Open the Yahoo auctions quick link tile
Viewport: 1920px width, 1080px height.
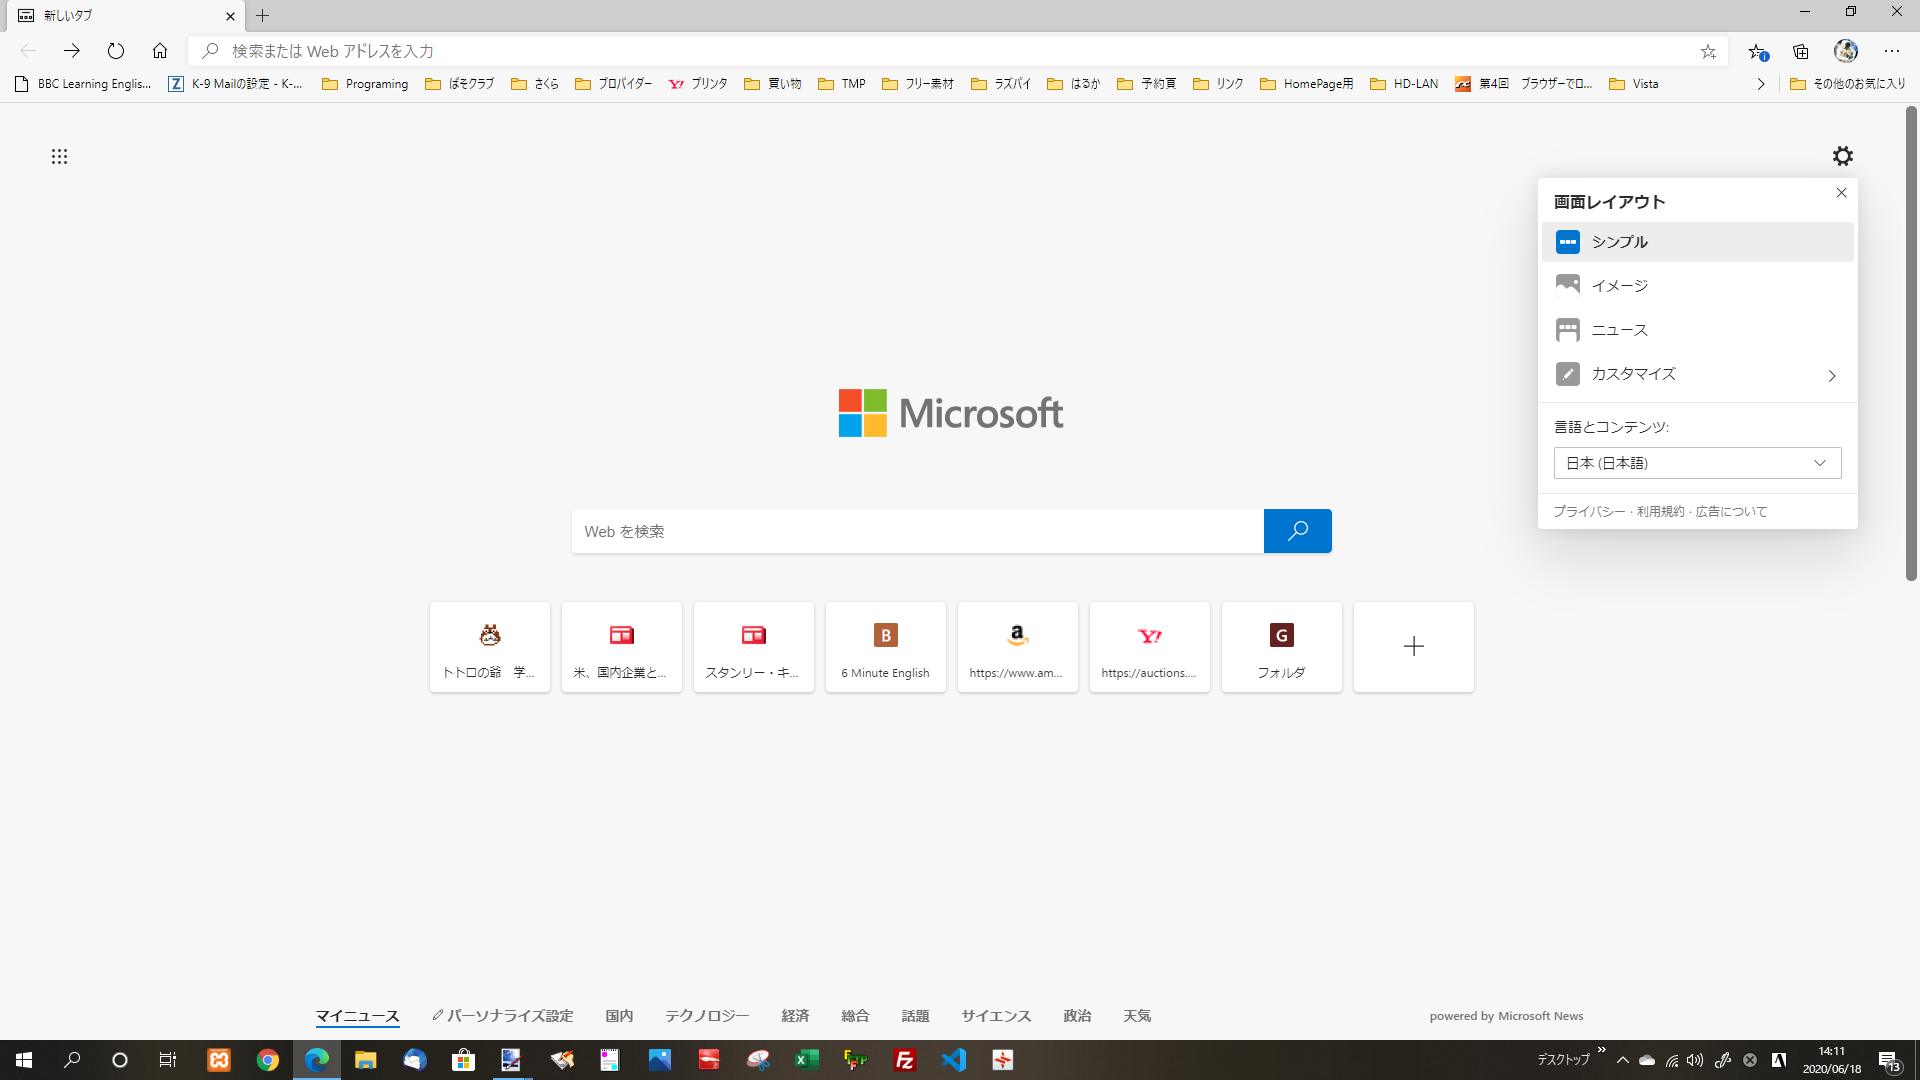tap(1149, 646)
